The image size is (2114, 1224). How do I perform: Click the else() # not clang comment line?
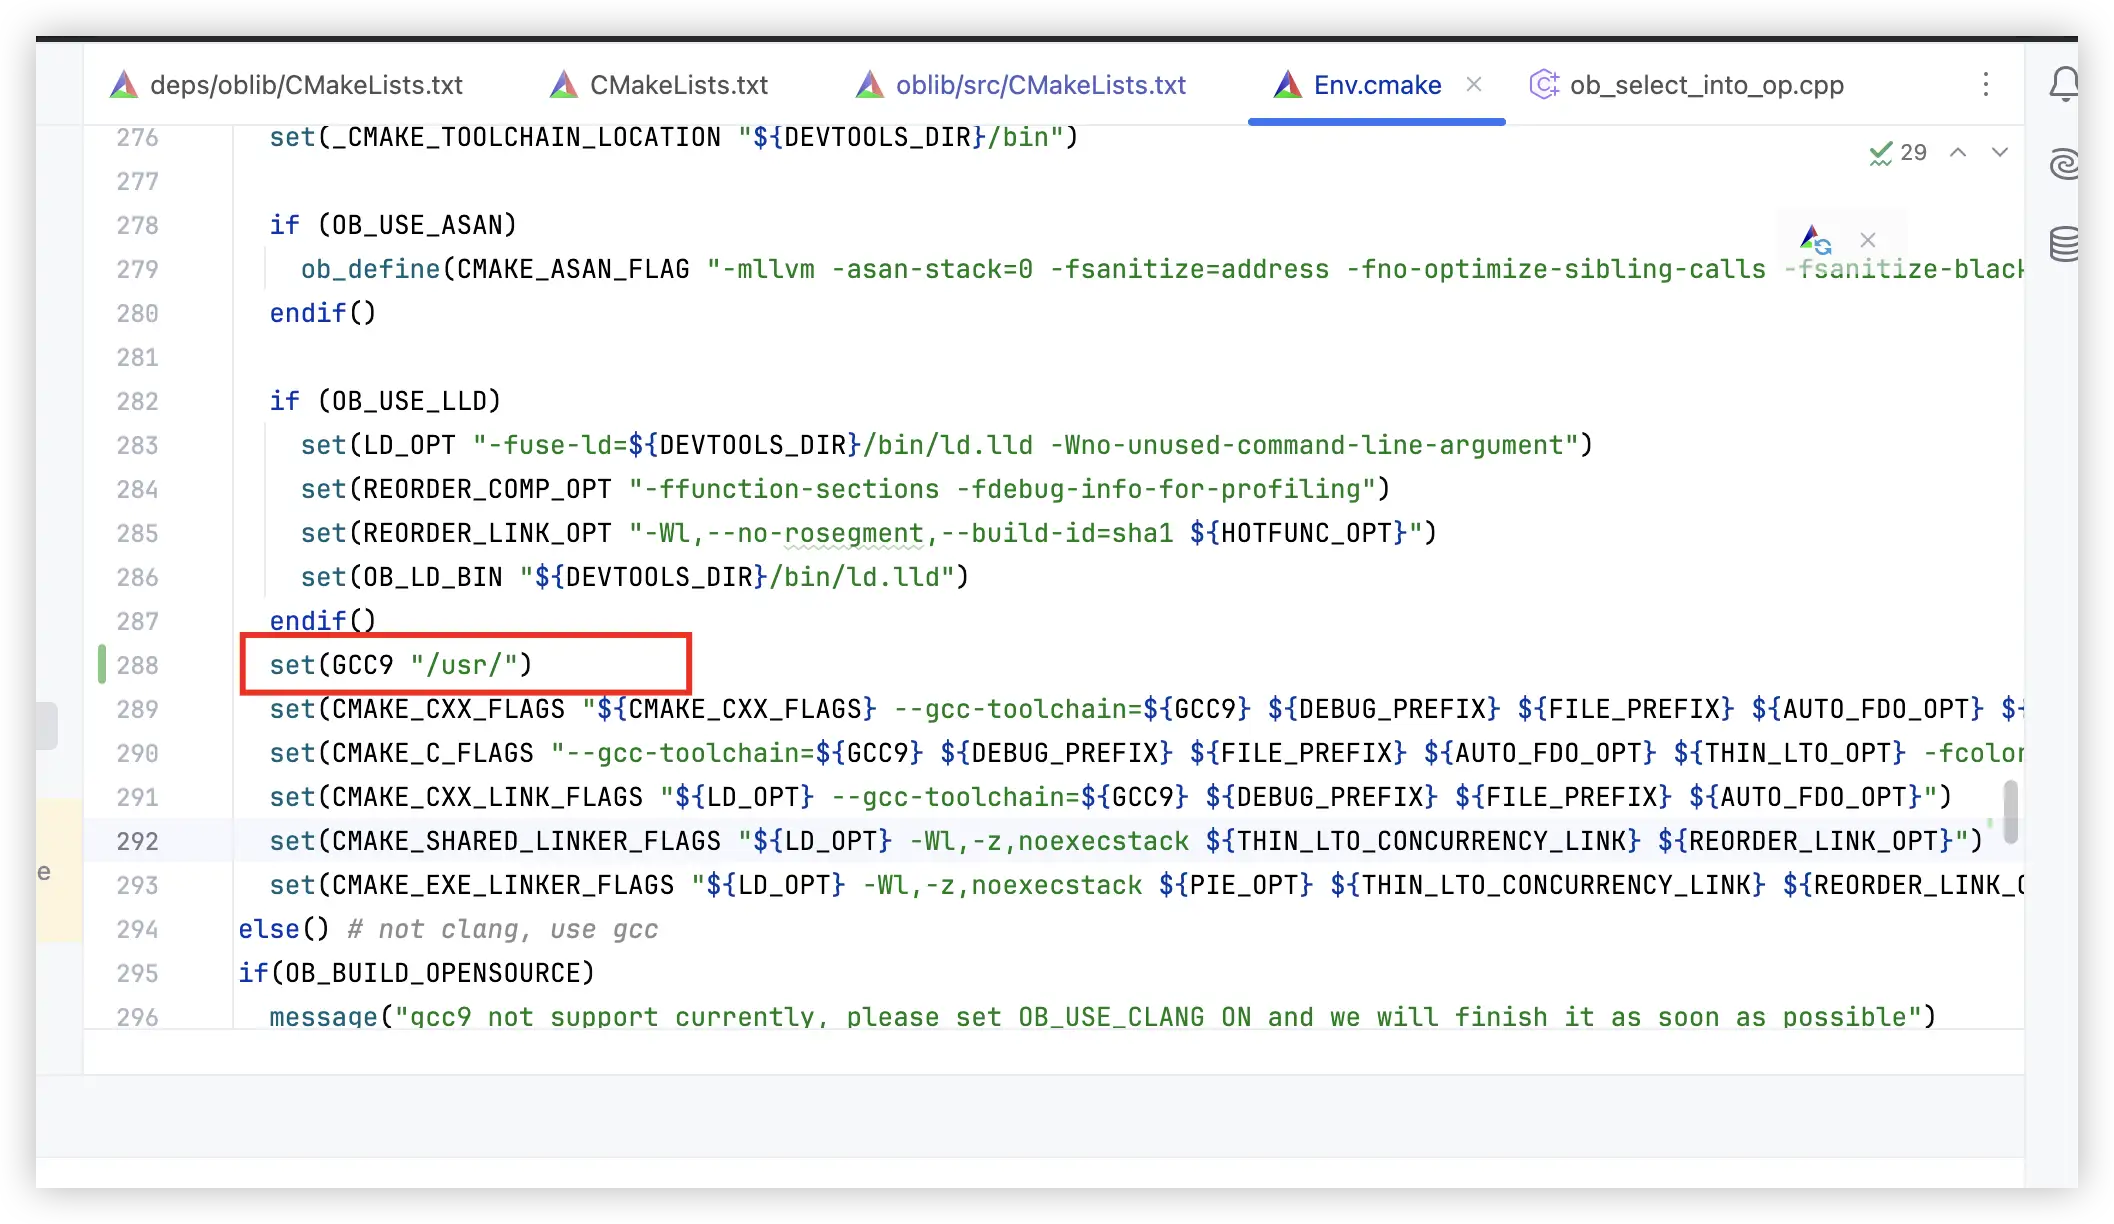(448, 929)
